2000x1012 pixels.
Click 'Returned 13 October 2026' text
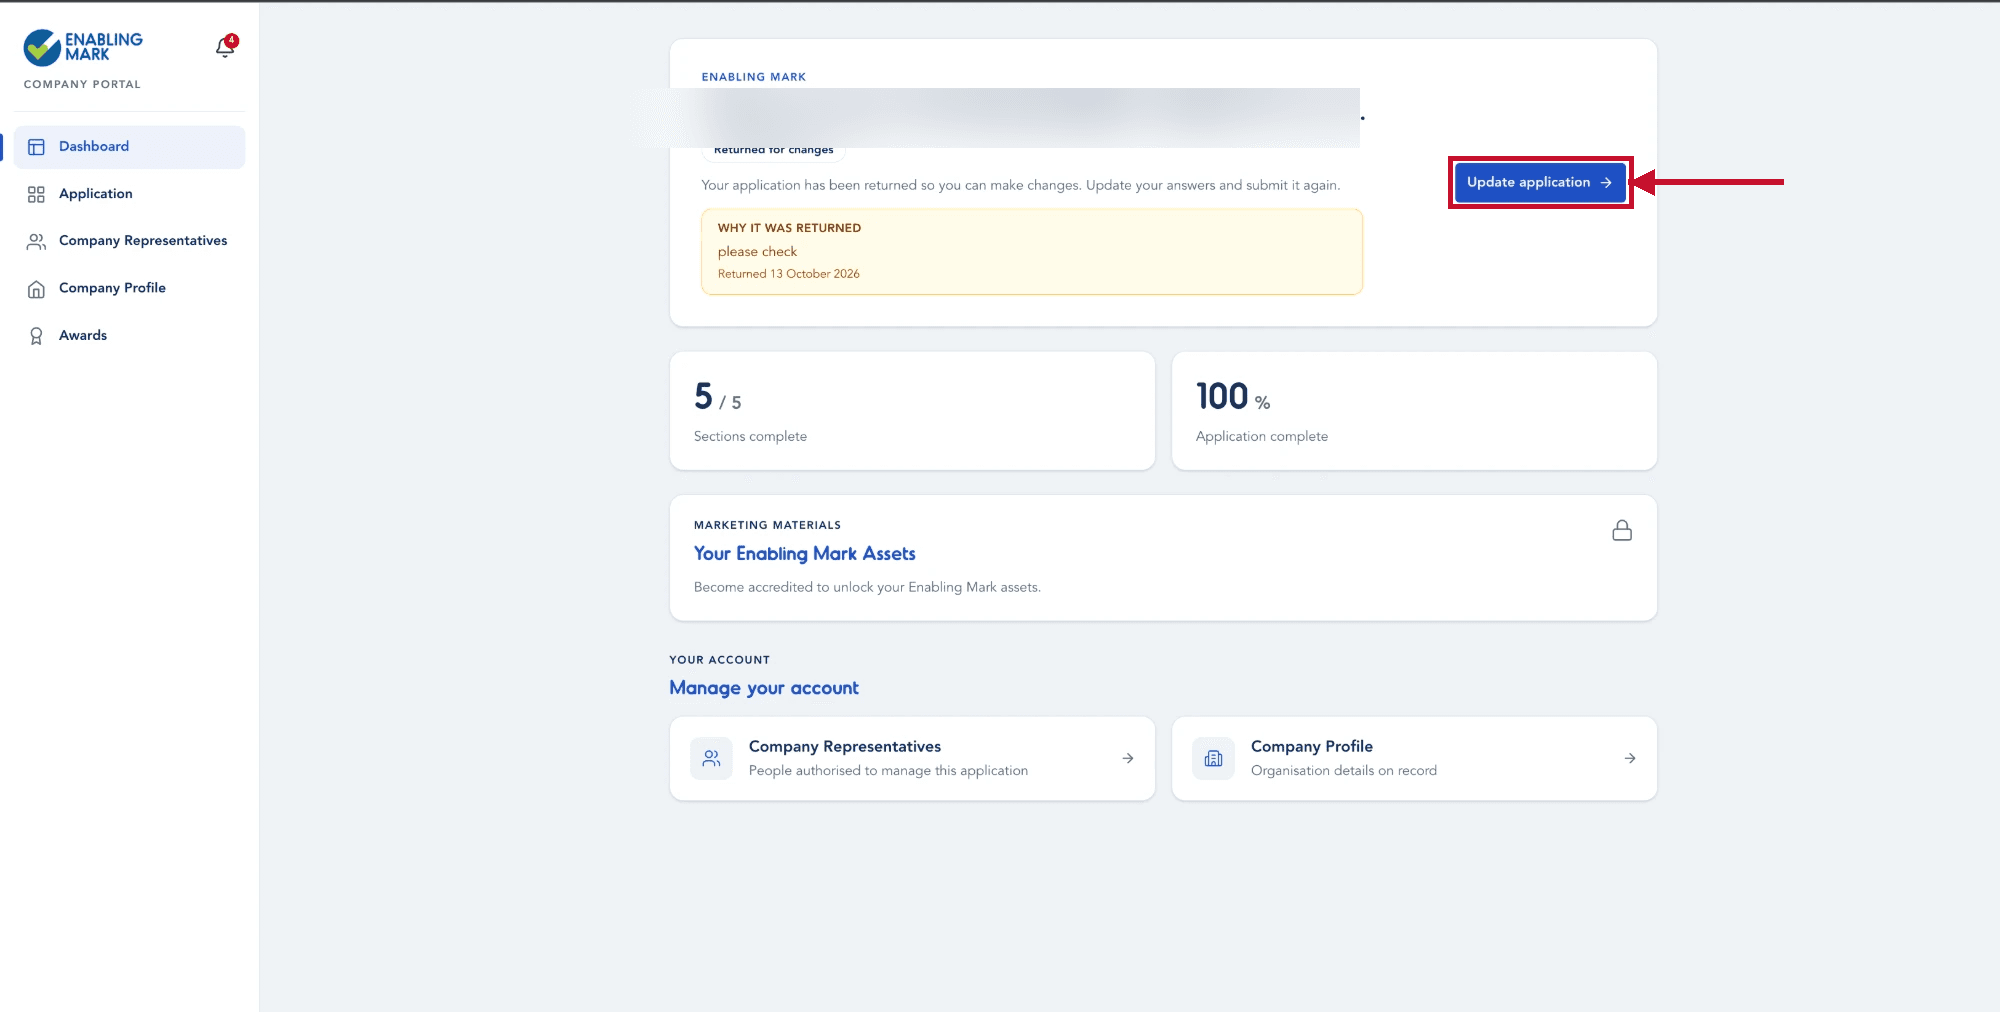pyautogui.click(x=788, y=274)
